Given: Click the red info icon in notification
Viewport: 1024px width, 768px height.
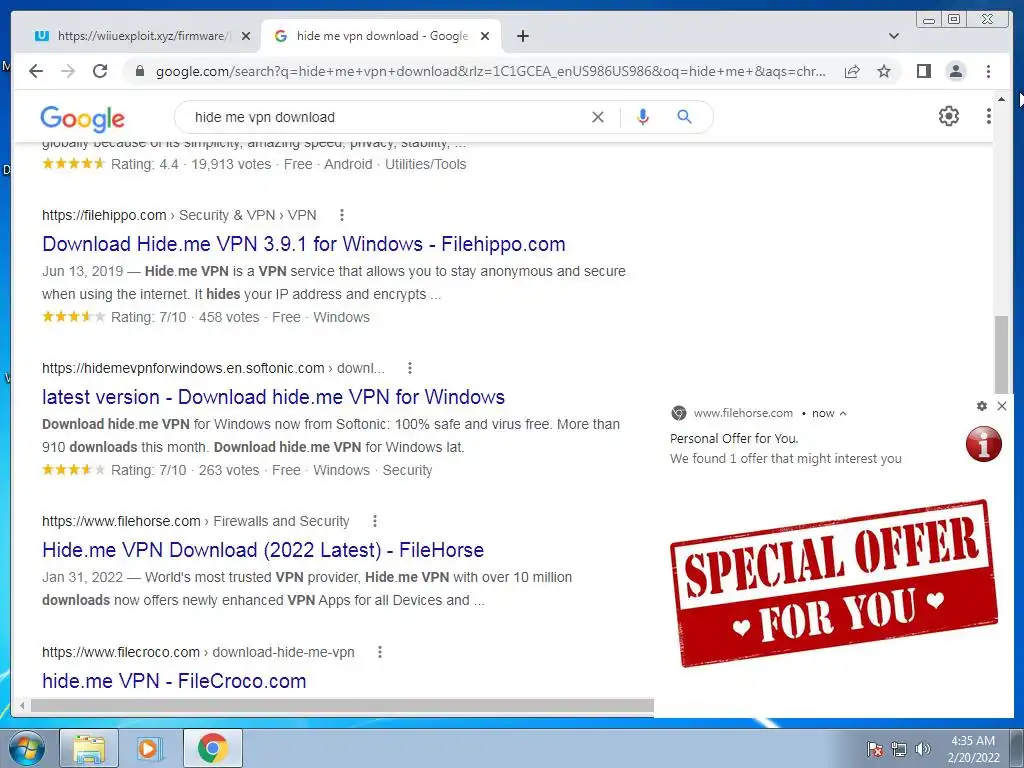Looking at the screenshot, I should tap(984, 444).
